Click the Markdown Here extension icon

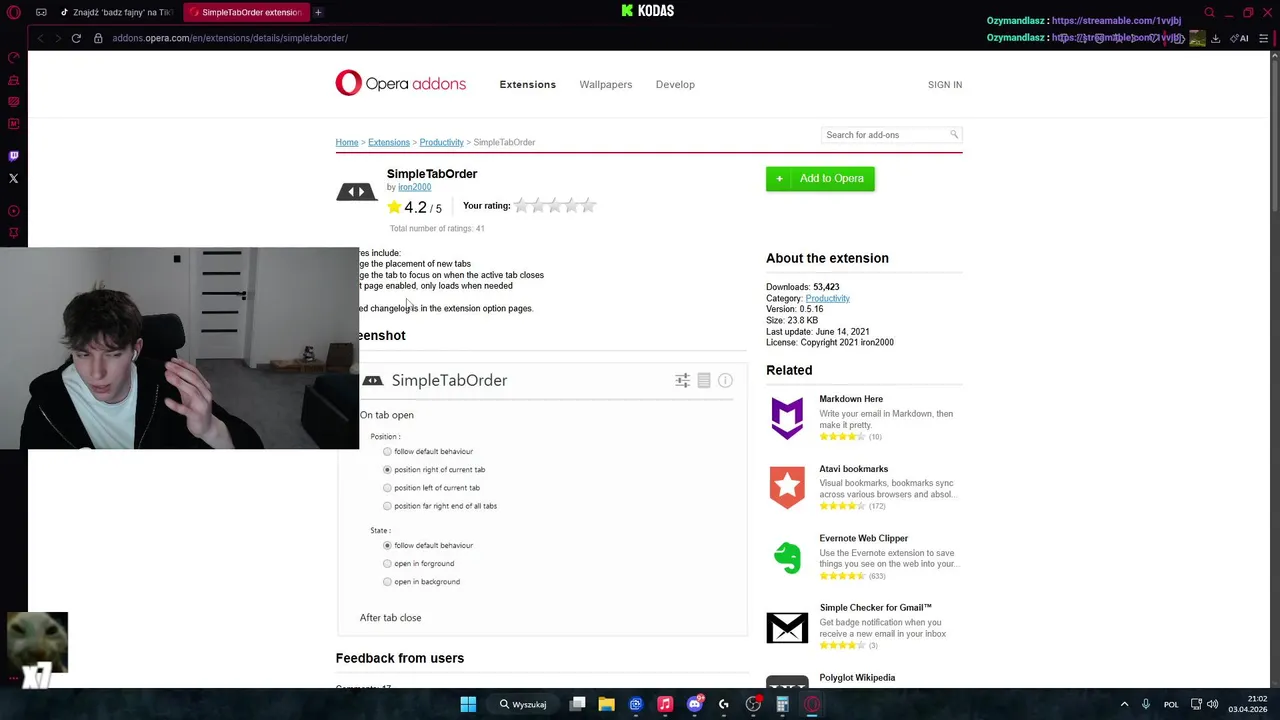787,418
